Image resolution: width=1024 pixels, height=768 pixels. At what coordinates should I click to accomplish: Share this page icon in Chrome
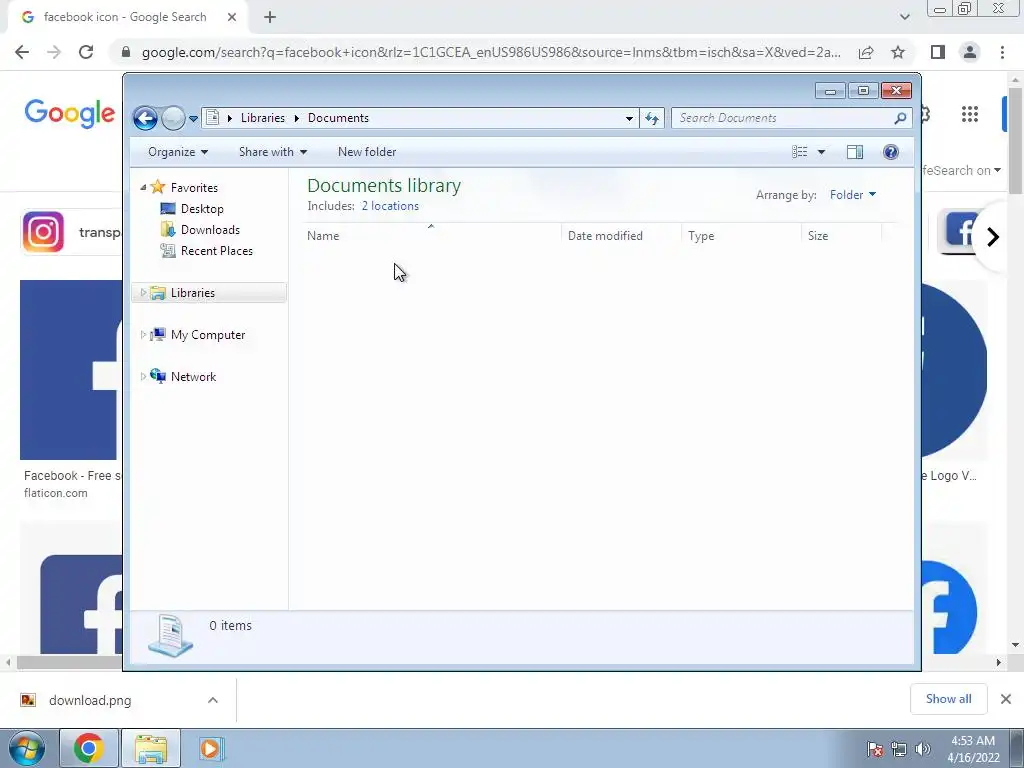pyautogui.click(x=866, y=52)
